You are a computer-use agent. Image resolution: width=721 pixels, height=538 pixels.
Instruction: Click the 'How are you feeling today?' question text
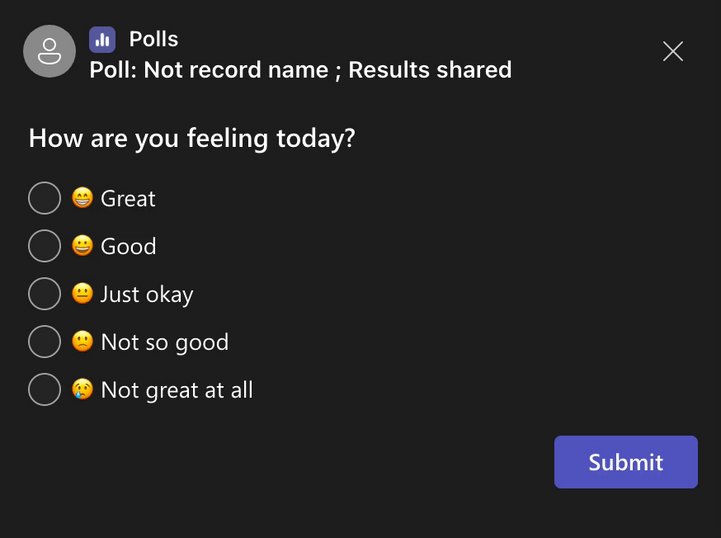point(192,138)
